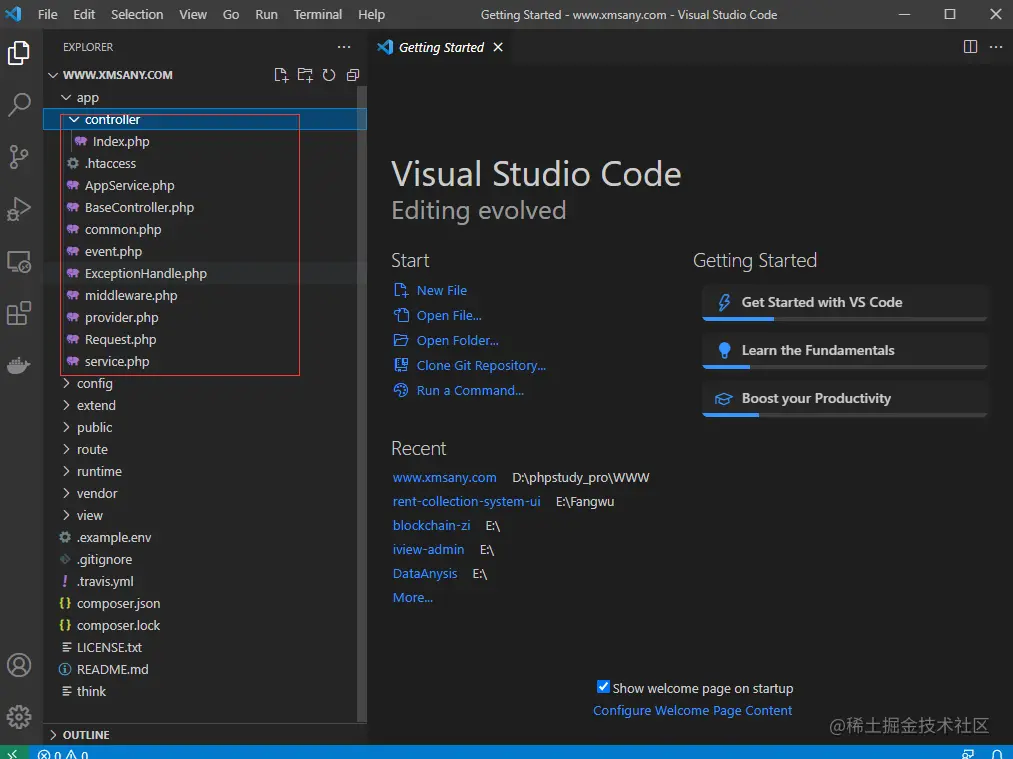Click the Open Folder... link
1013x759 pixels.
tap(457, 340)
